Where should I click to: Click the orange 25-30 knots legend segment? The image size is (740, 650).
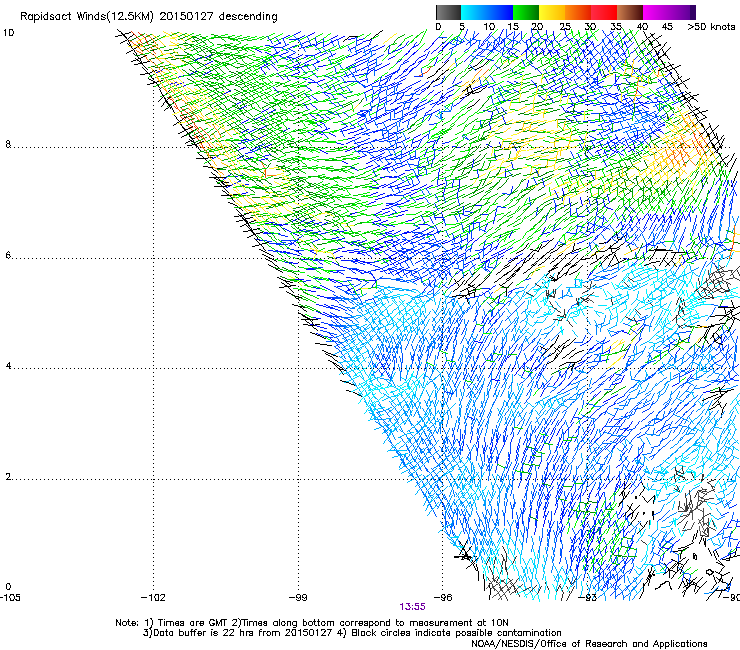pos(578,12)
